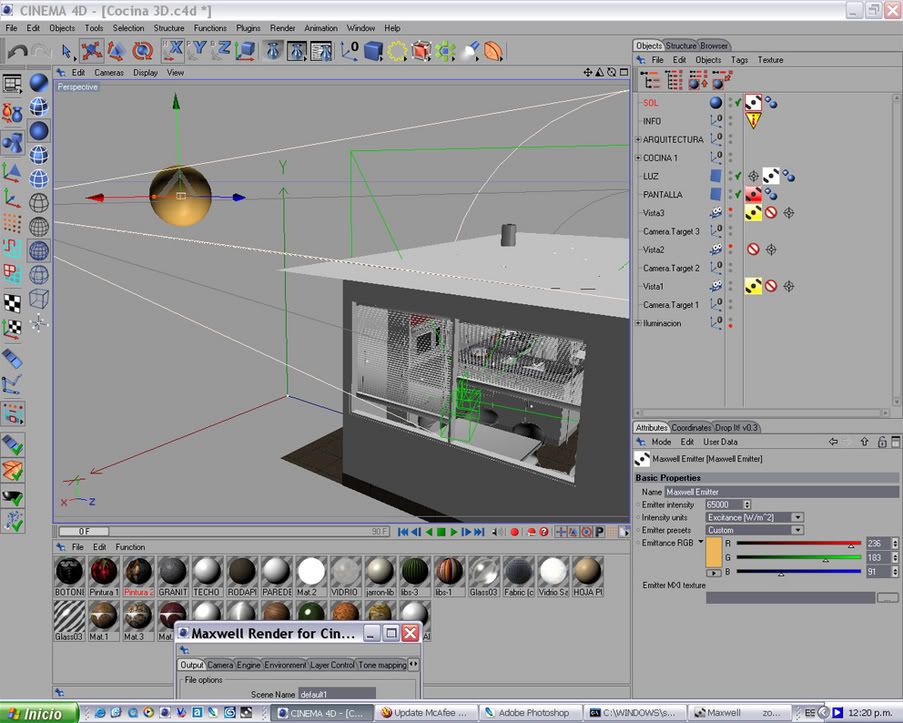Click the yellow warning tag on INFO
The height and width of the screenshot is (723, 903).
753,120
